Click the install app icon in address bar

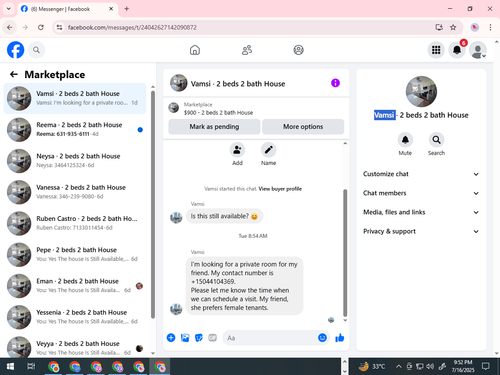[439, 27]
